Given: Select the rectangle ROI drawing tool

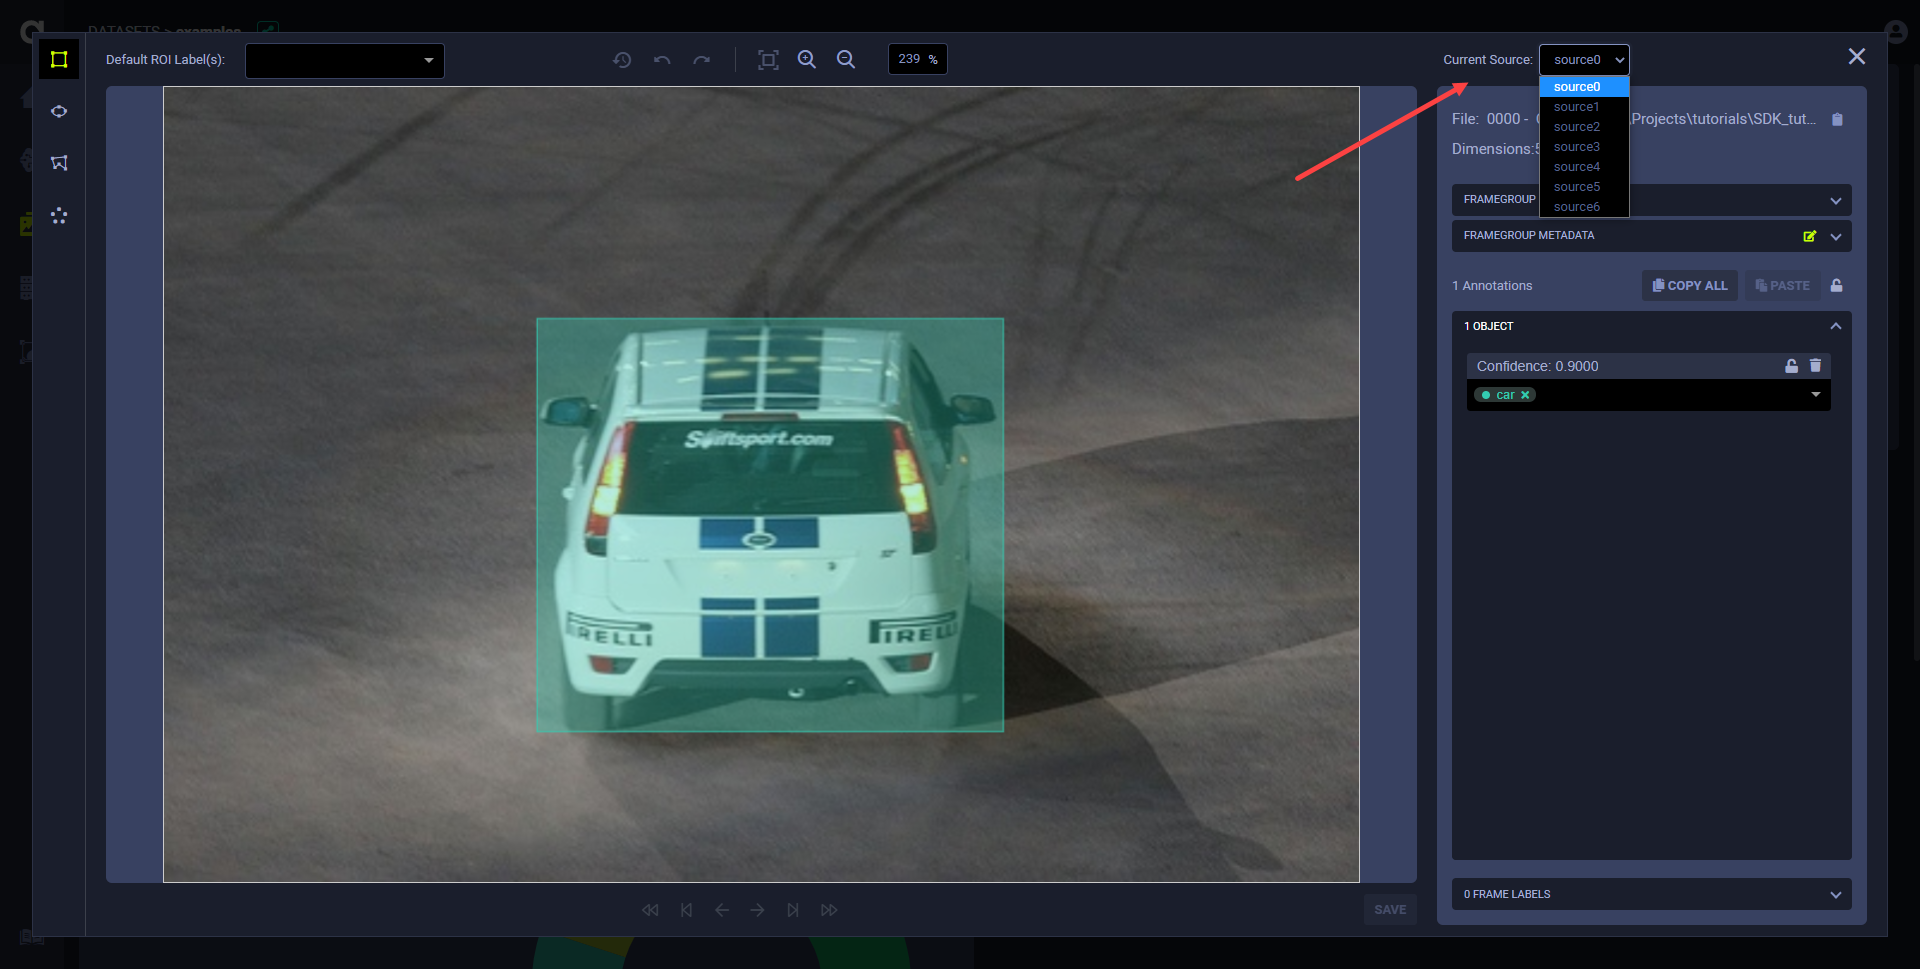Looking at the screenshot, I should tap(59, 60).
